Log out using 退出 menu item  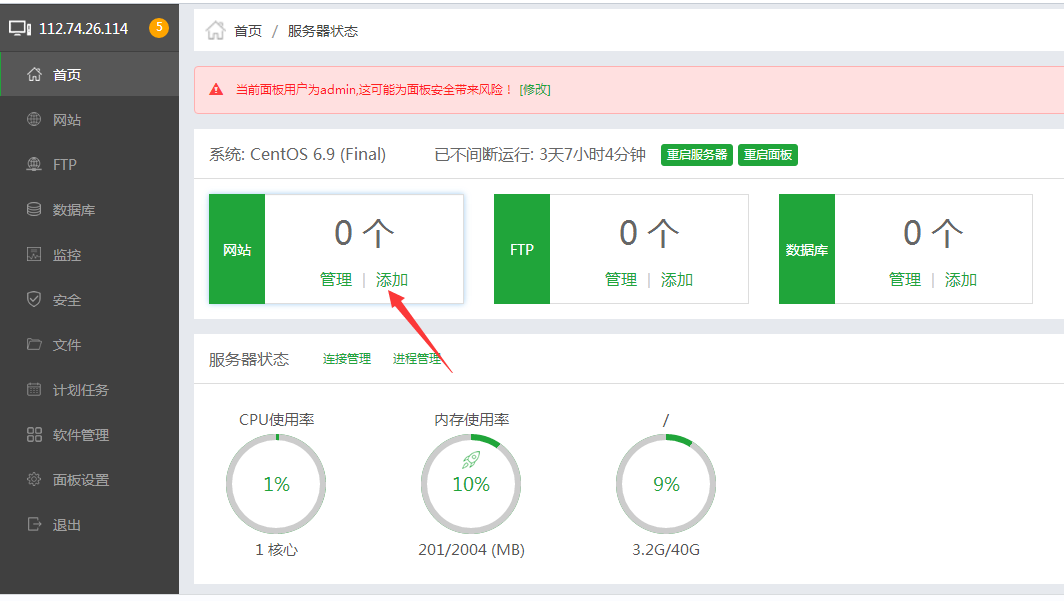pyautogui.click(x=67, y=525)
